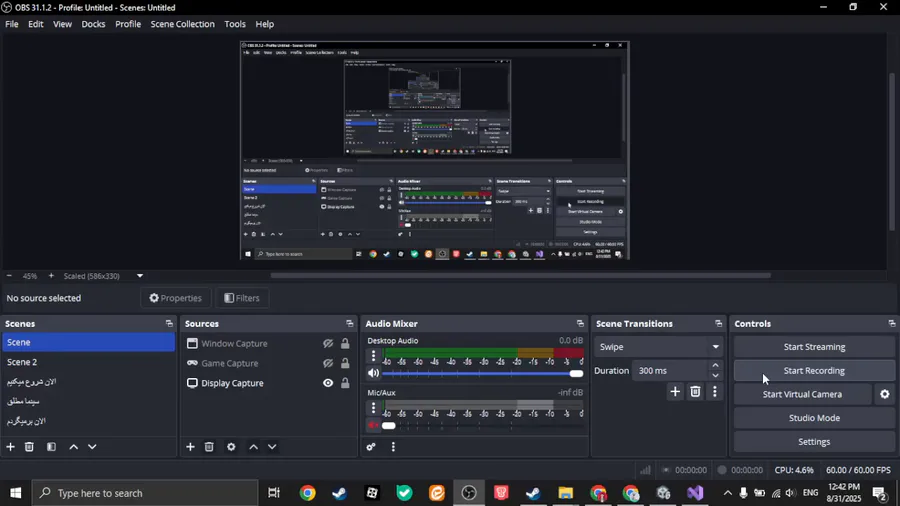Show hidden system tray icons

pos(727,493)
